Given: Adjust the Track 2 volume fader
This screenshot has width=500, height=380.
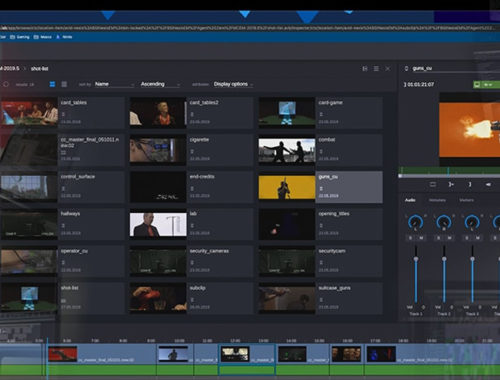Looking at the screenshot, I should pyautogui.click(x=444, y=259).
